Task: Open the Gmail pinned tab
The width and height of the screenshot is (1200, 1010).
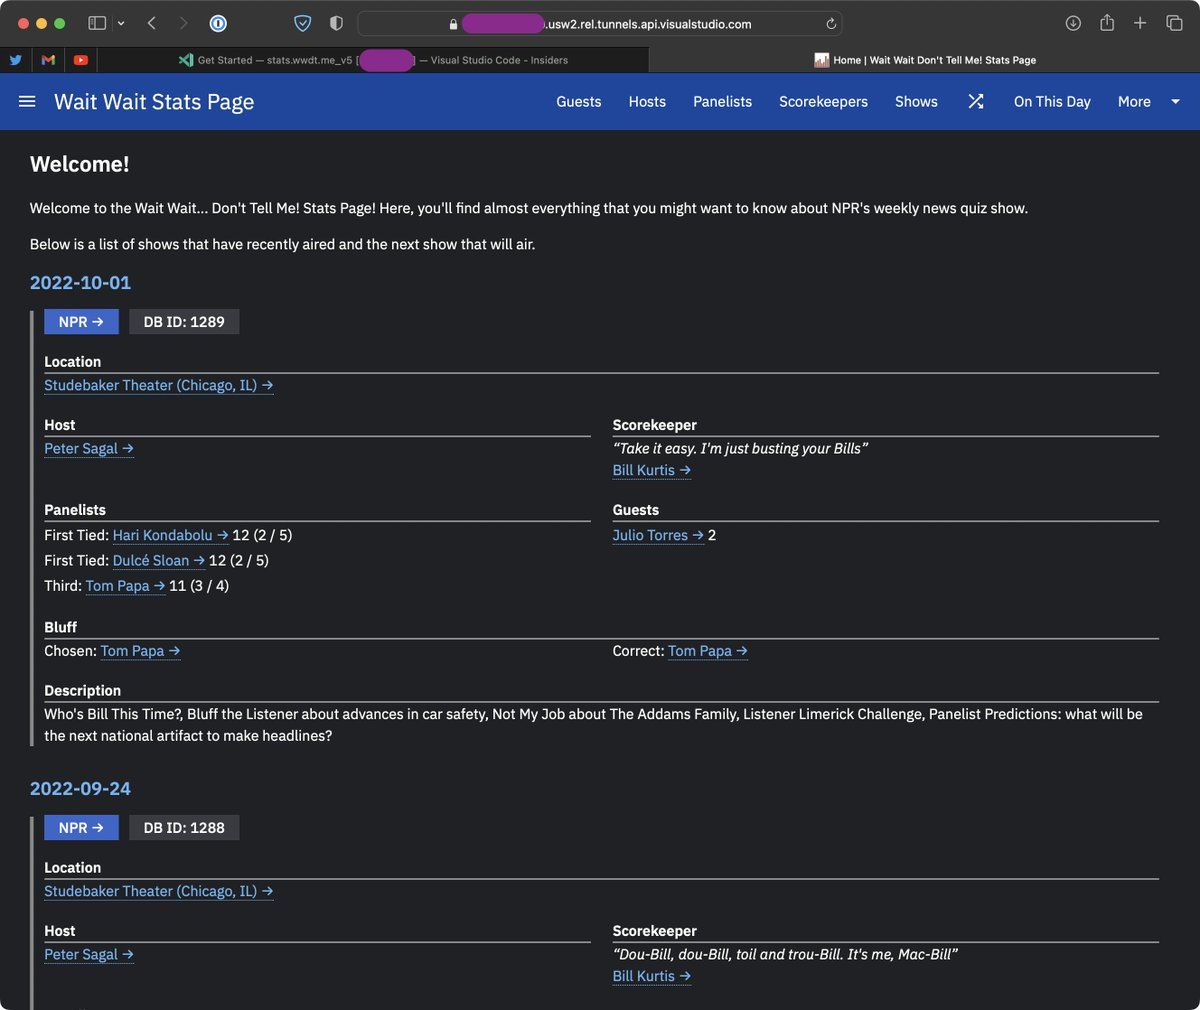Action: coord(48,60)
